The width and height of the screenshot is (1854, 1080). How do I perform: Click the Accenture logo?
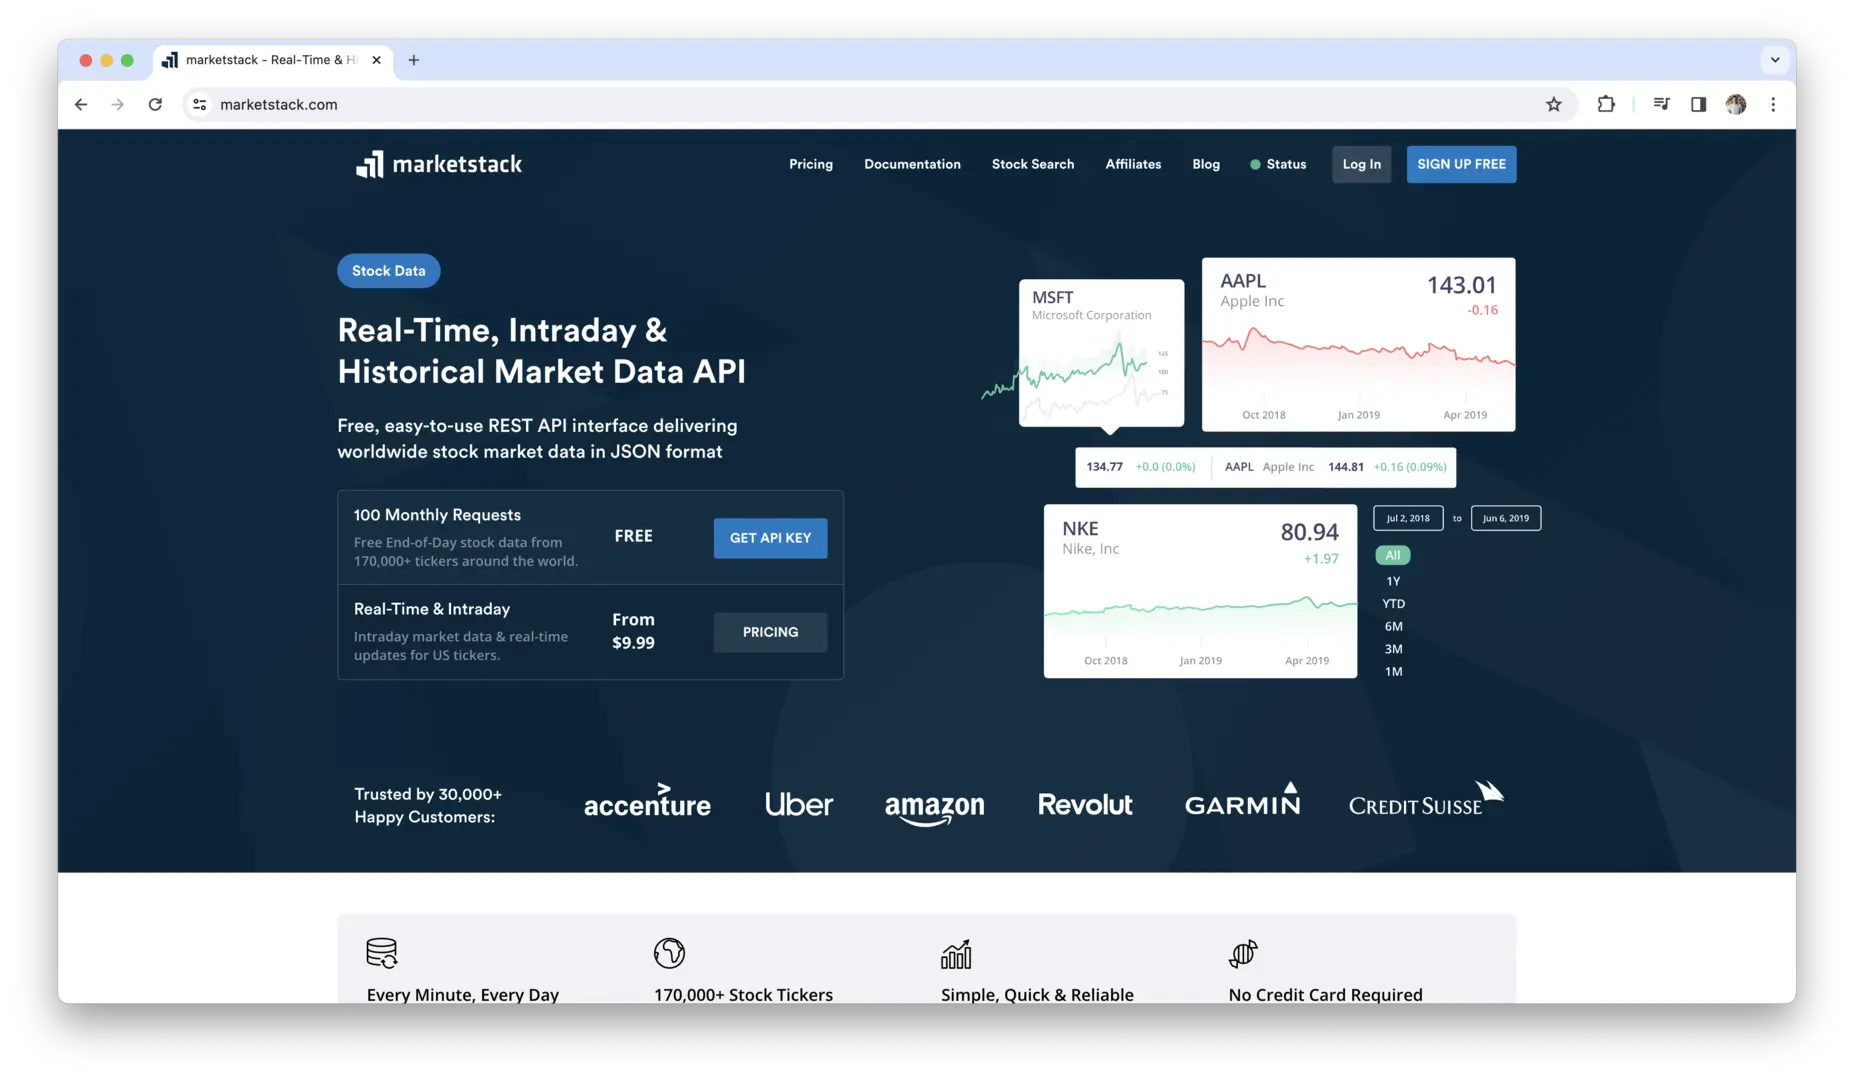[x=647, y=802]
